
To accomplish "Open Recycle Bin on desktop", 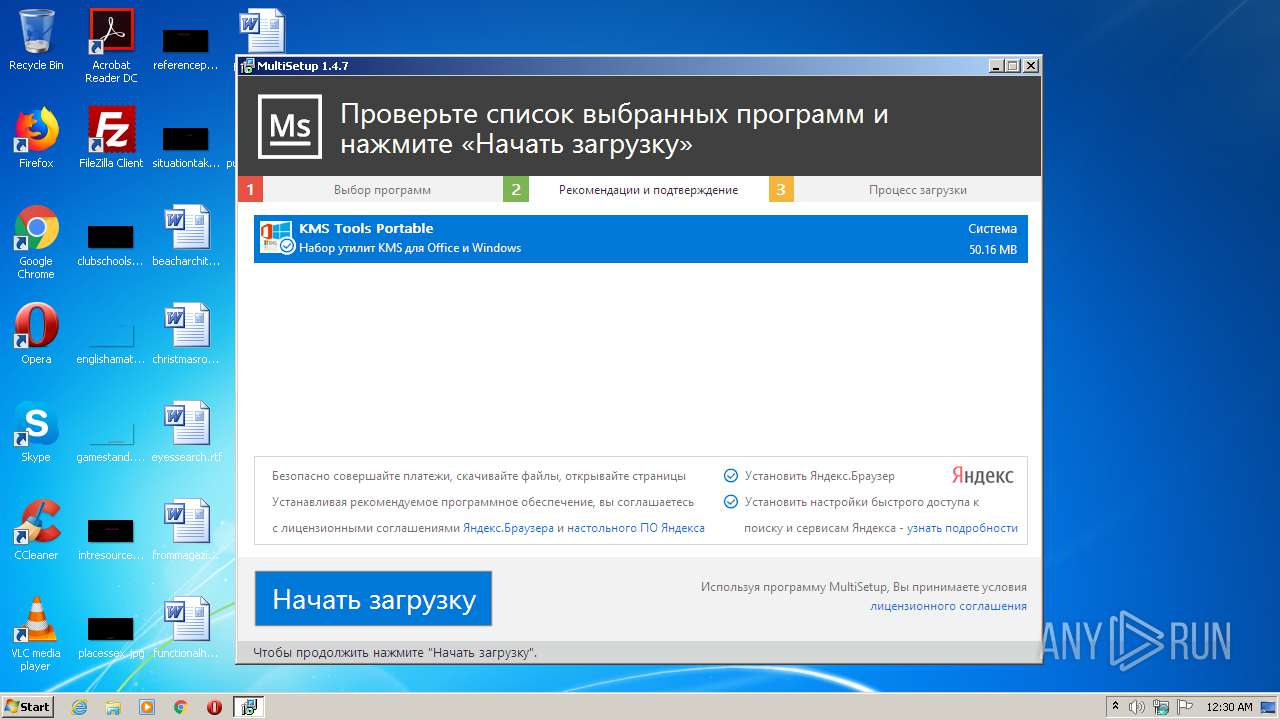I will point(36,40).
